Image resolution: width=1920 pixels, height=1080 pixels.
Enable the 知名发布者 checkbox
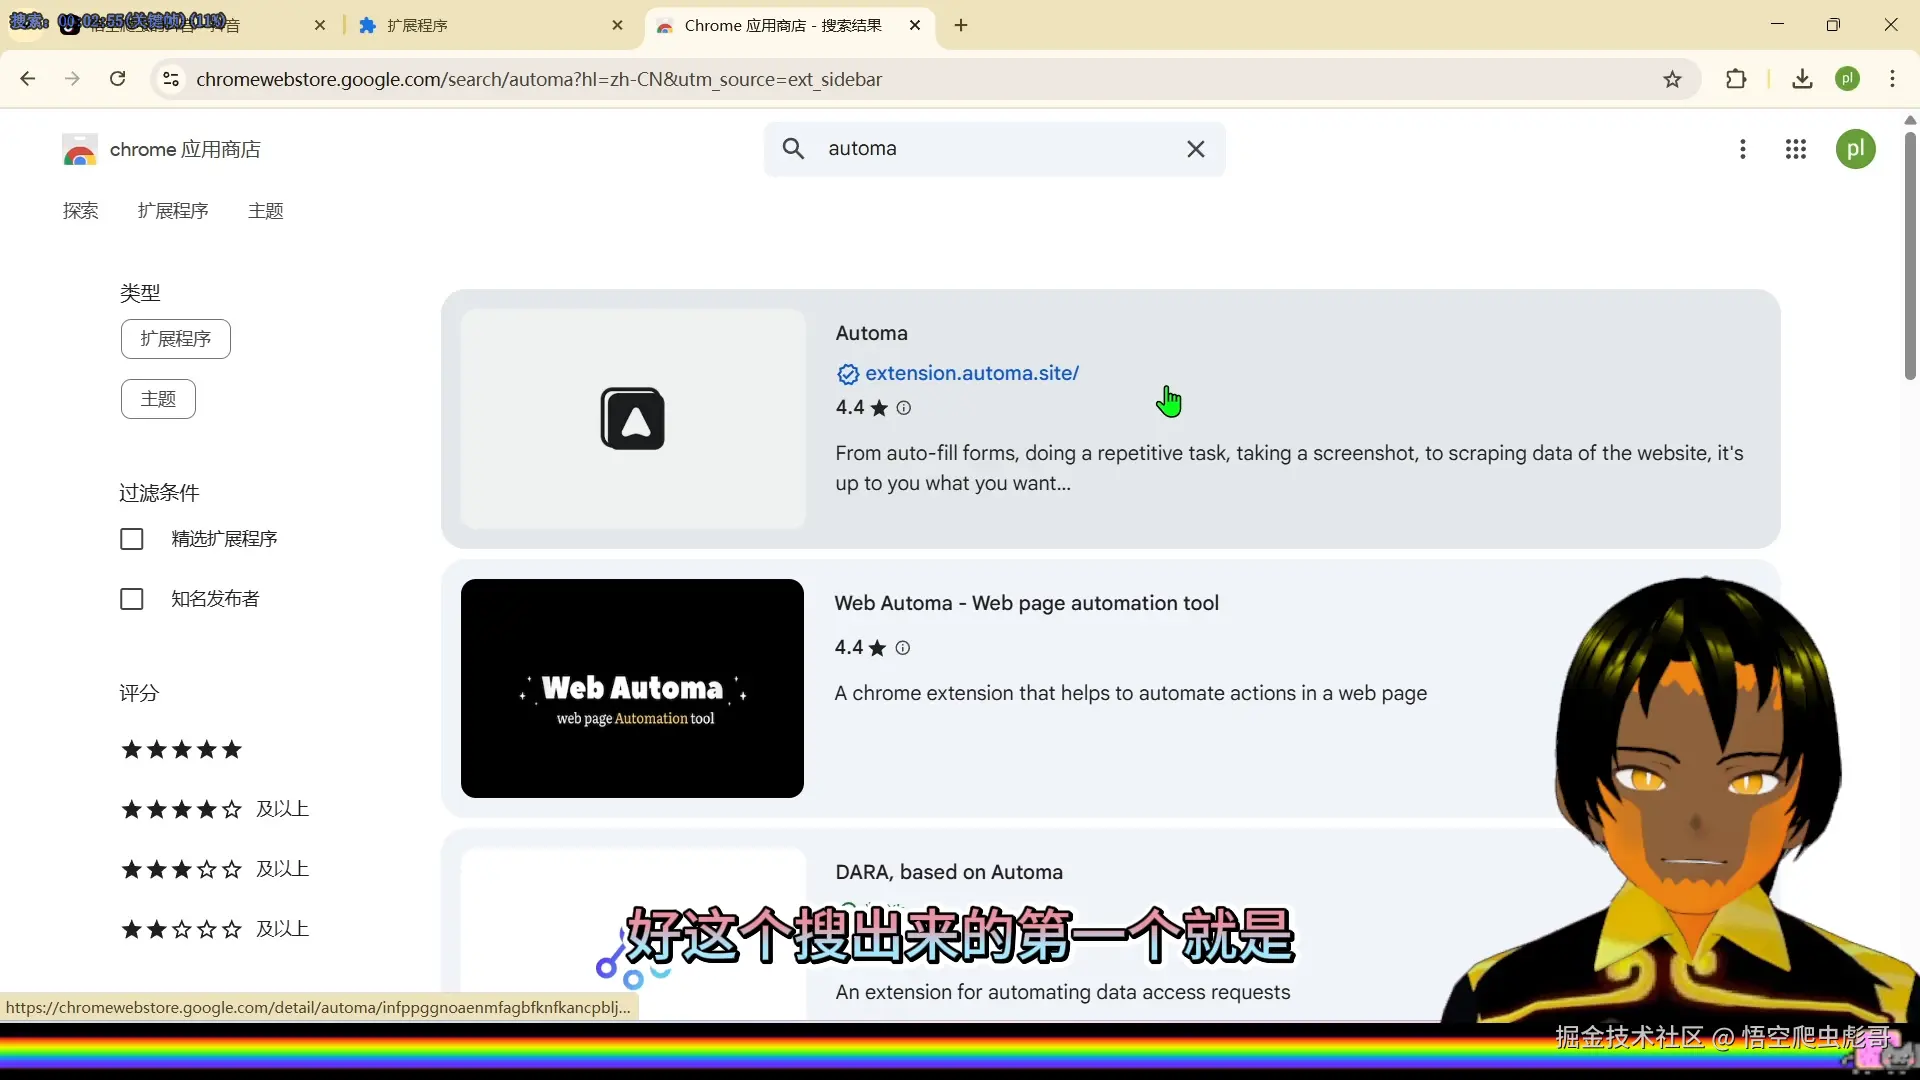coord(132,599)
